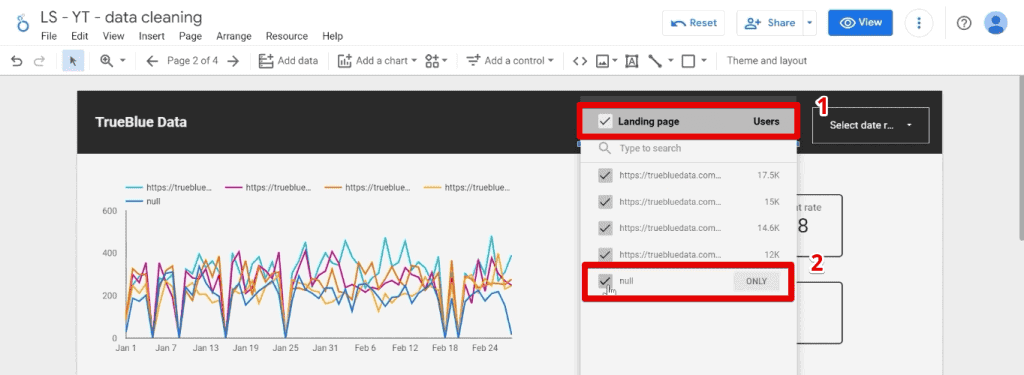The height and width of the screenshot is (375, 1024).
Task: Toggle the Landing page select-all checkbox
Action: (x=605, y=122)
